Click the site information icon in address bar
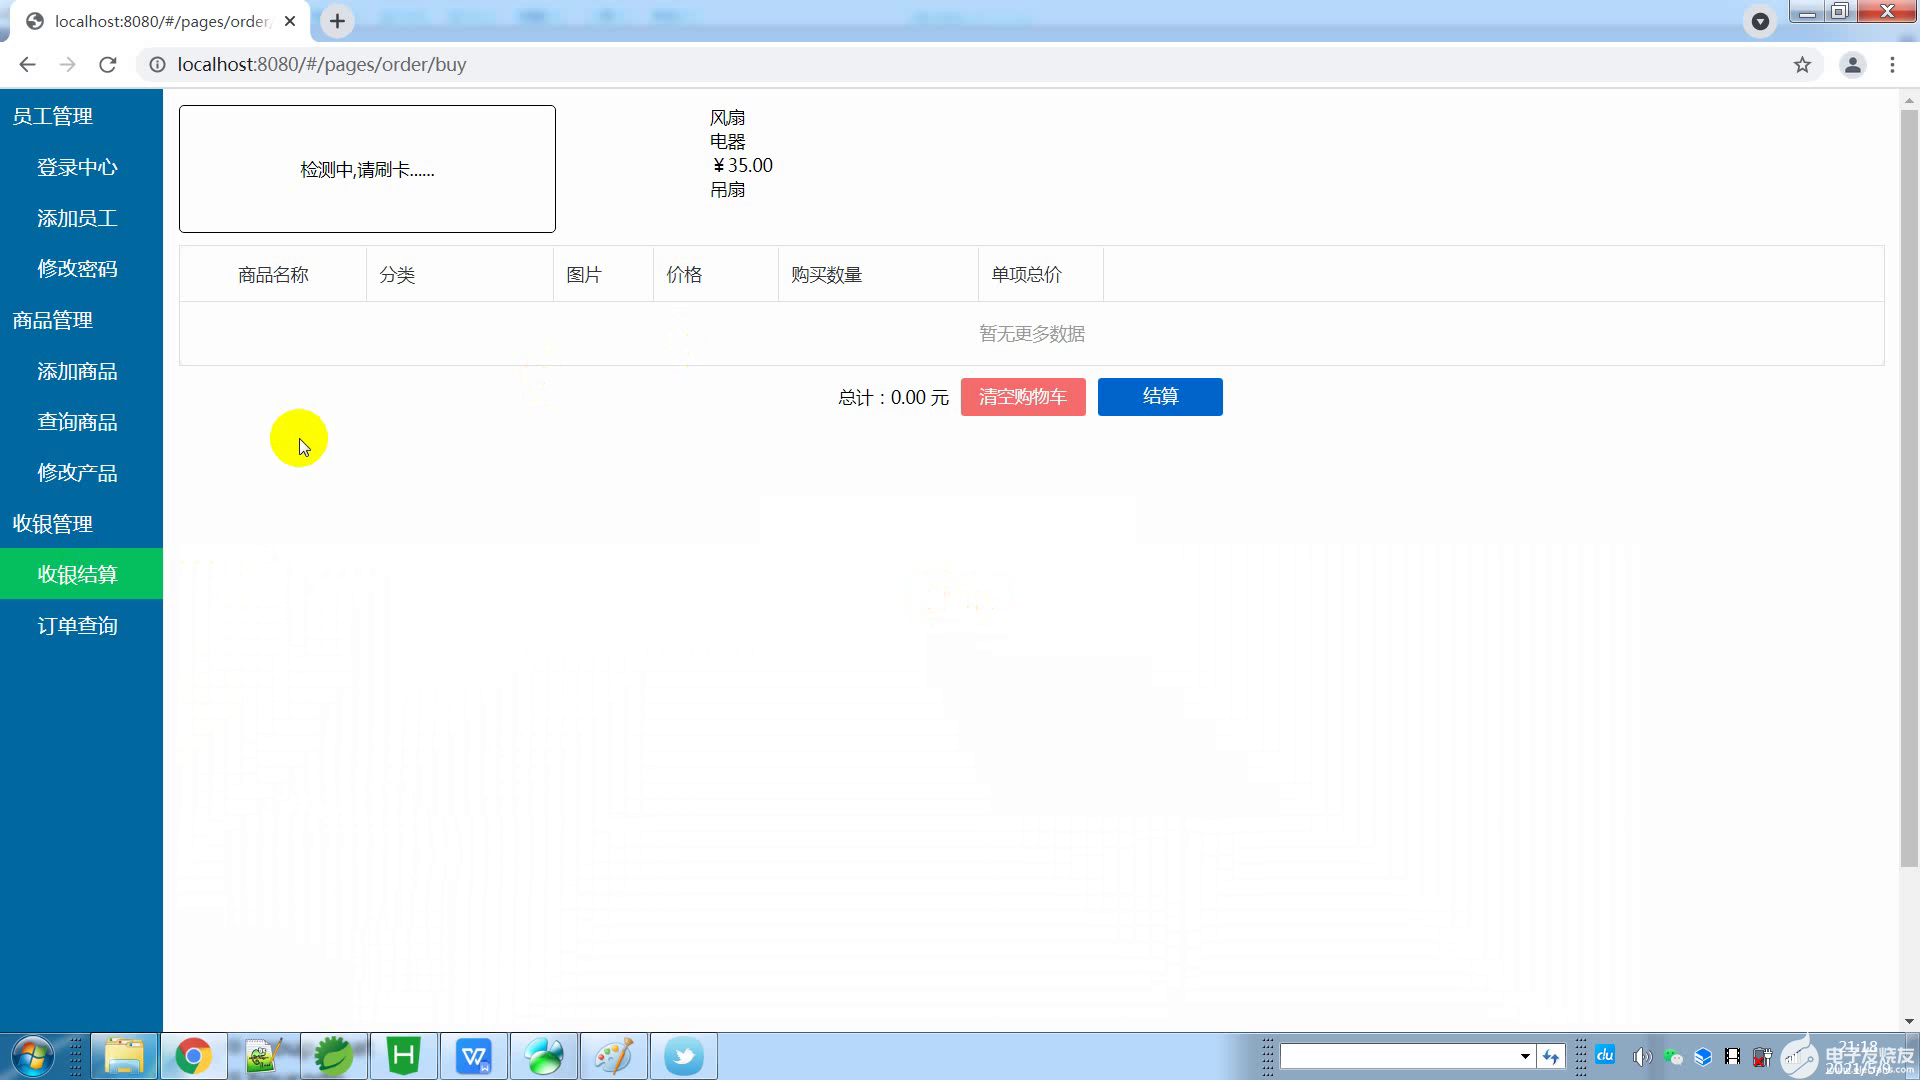The width and height of the screenshot is (1920, 1080). (x=157, y=65)
